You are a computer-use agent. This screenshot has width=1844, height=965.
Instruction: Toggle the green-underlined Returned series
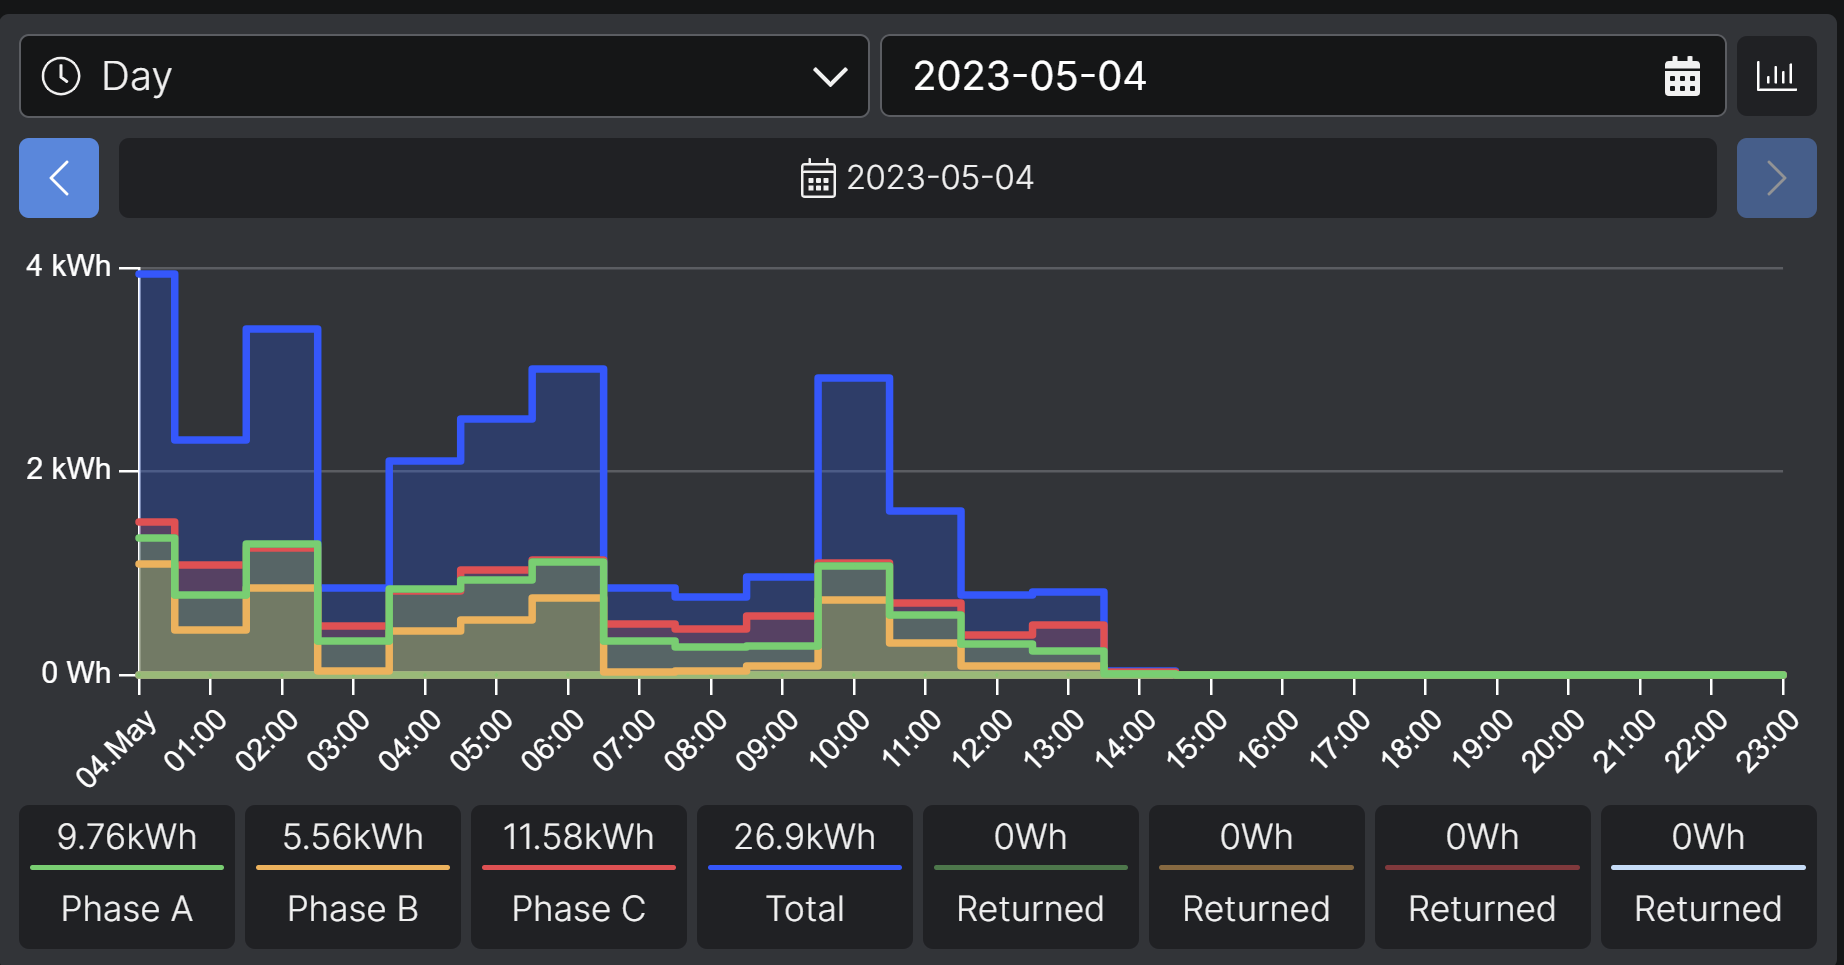(1031, 876)
